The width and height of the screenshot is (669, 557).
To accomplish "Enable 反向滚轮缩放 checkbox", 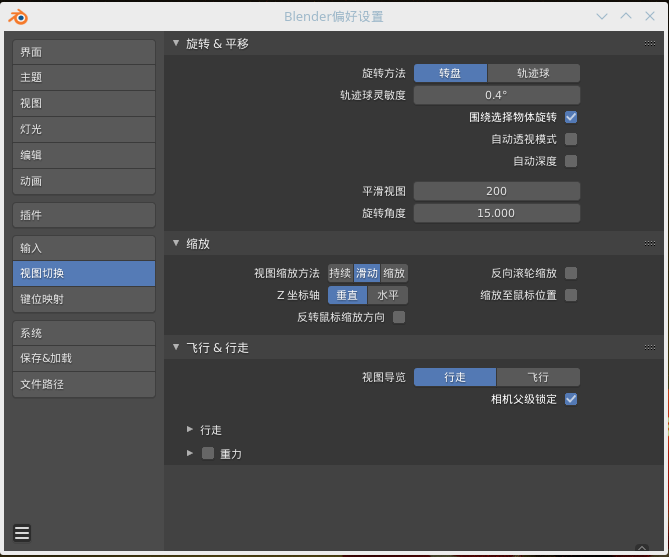I will point(571,273).
